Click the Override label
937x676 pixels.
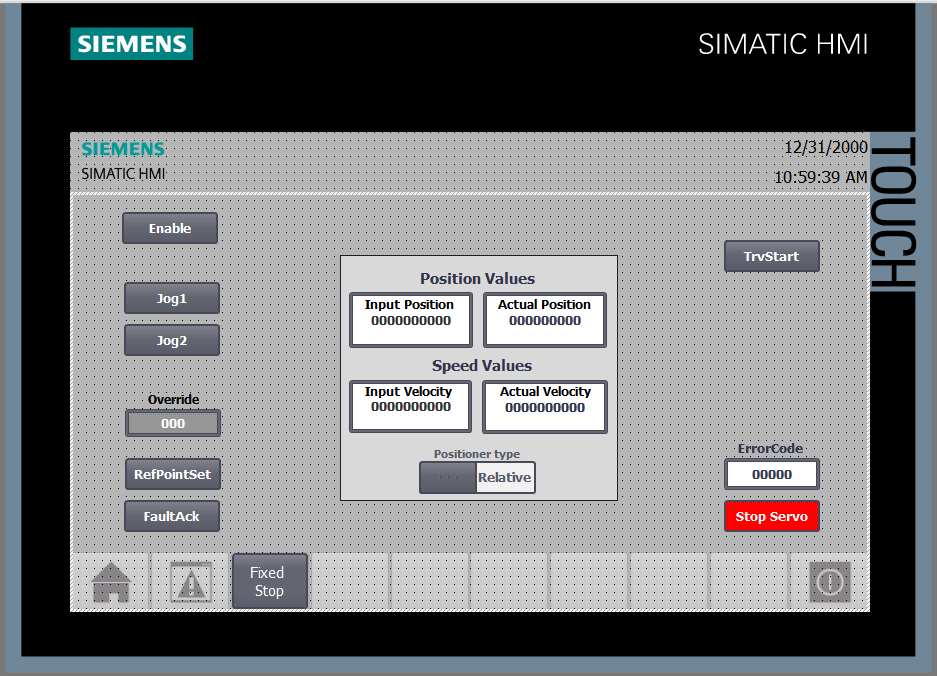(173, 399)
